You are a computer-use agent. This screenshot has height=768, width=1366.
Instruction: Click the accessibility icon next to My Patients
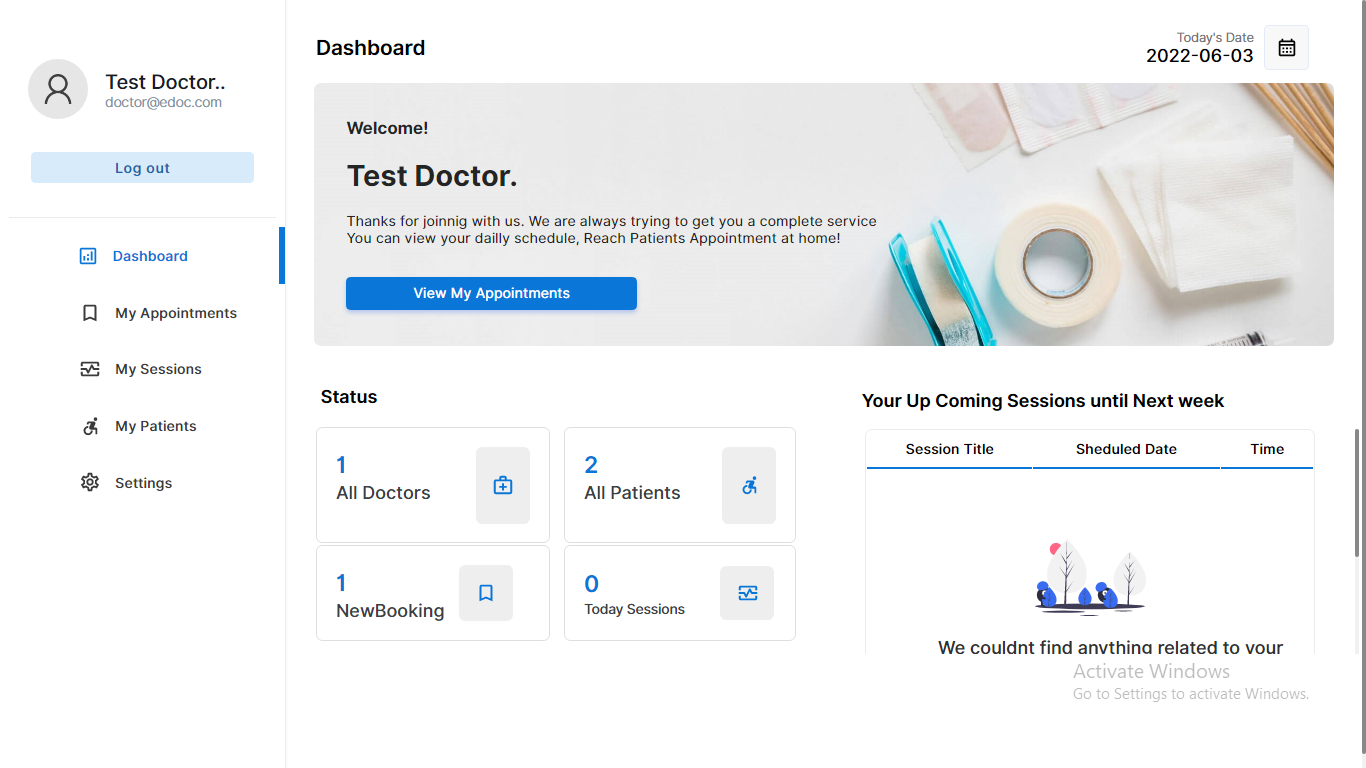click(x=89, y=426)
